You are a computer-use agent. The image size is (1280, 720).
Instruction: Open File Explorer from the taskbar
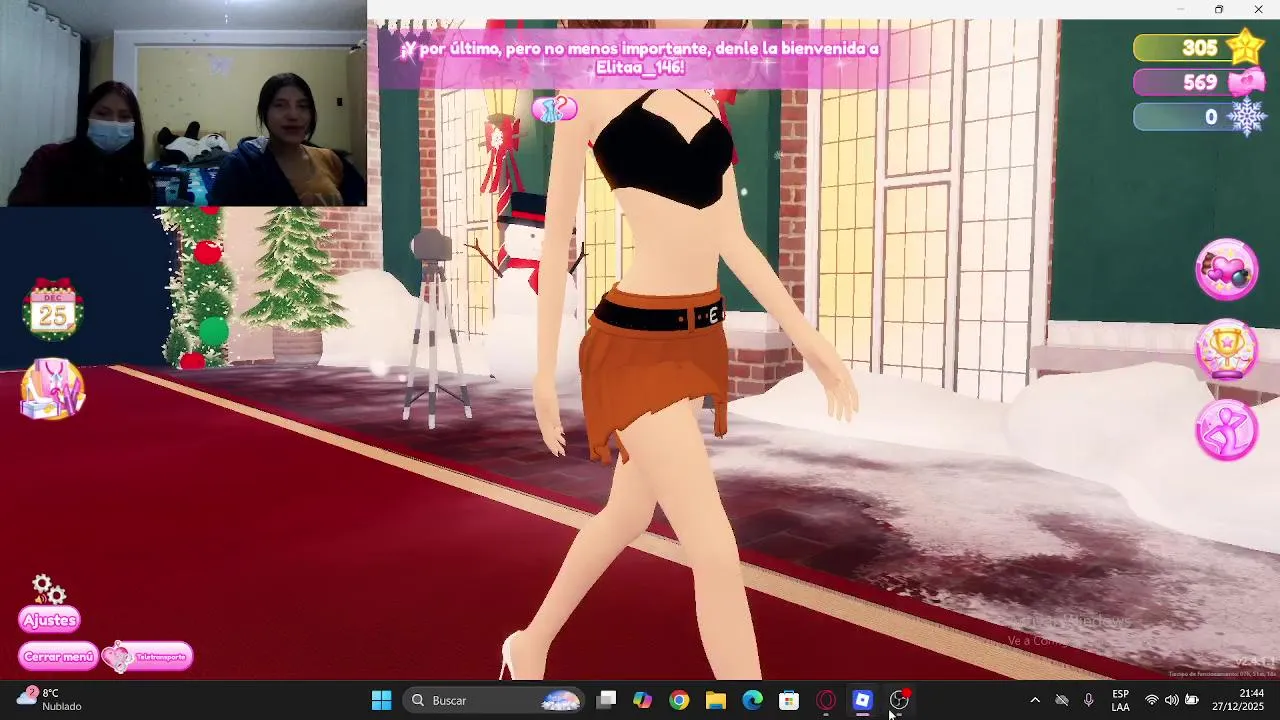pos(716,700)
